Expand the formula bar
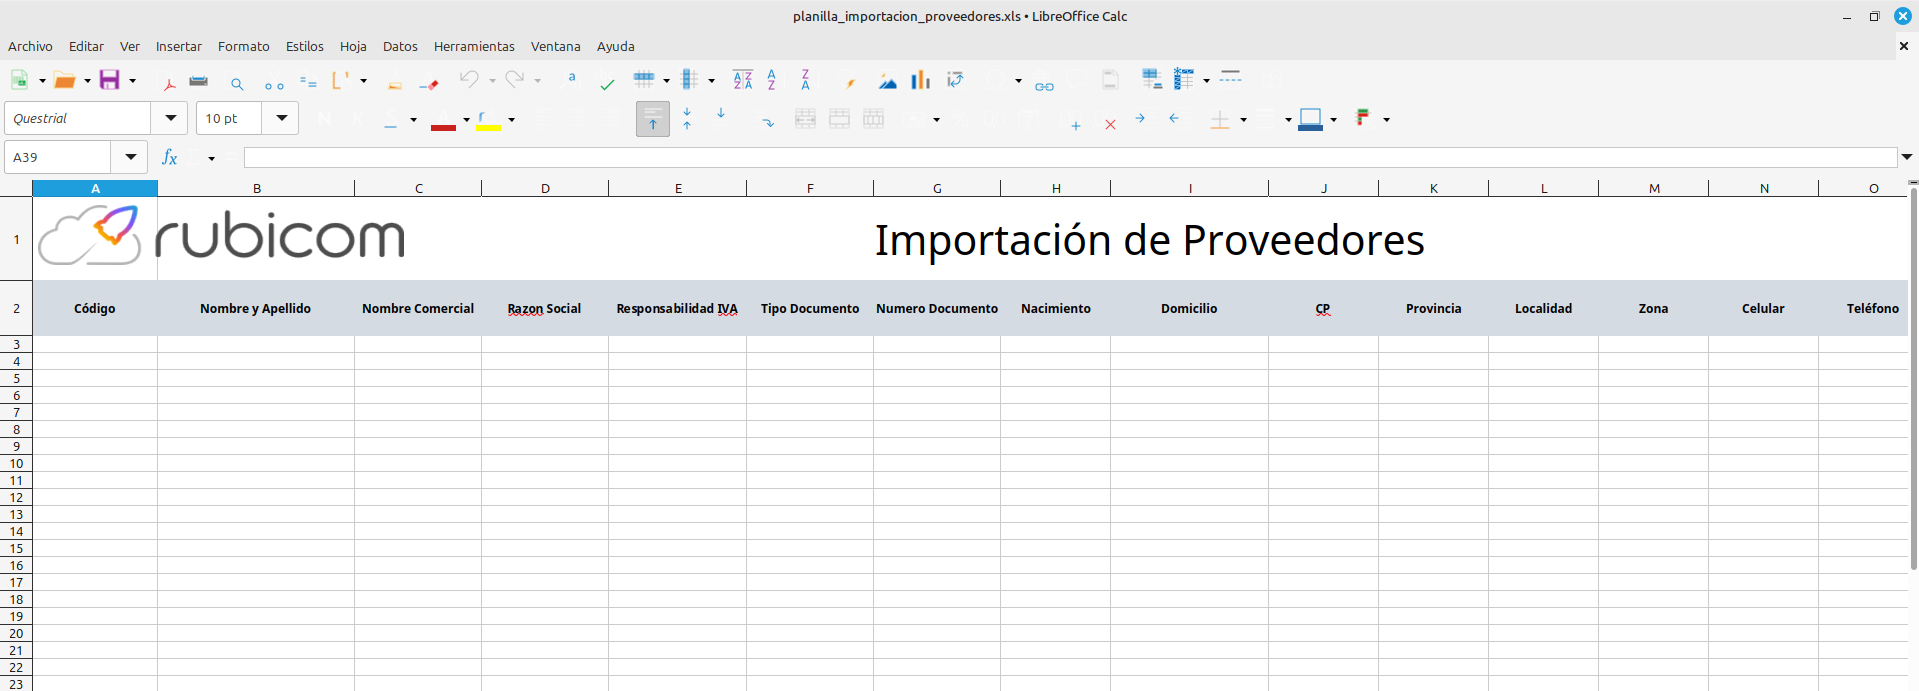This screenshot has height=691, width=1919. point(1907,157)
